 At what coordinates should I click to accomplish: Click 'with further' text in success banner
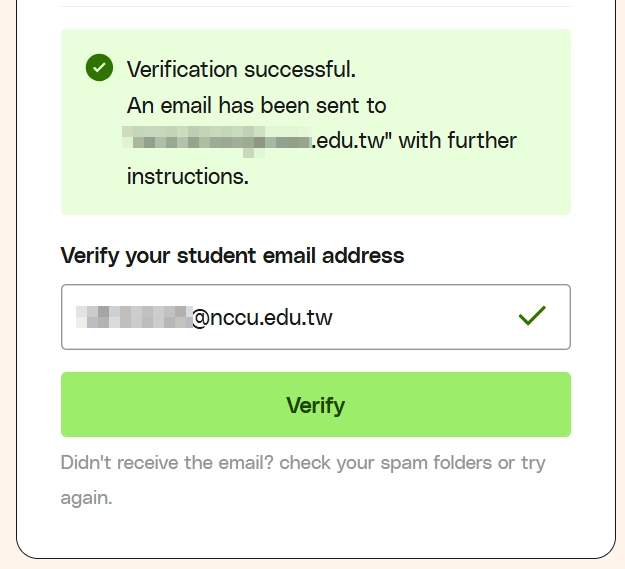click(x=458, y=141)
